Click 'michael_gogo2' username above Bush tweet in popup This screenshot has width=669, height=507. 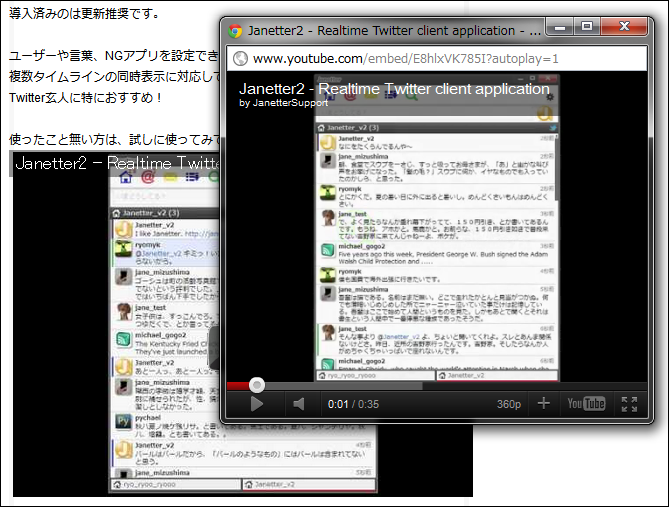pos(362,246)
